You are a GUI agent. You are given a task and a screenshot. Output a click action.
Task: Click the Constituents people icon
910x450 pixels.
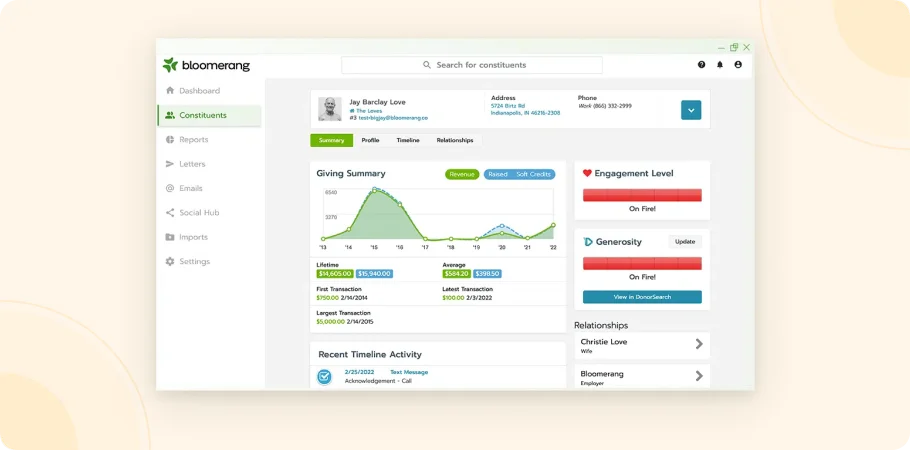tap(170, 115)
